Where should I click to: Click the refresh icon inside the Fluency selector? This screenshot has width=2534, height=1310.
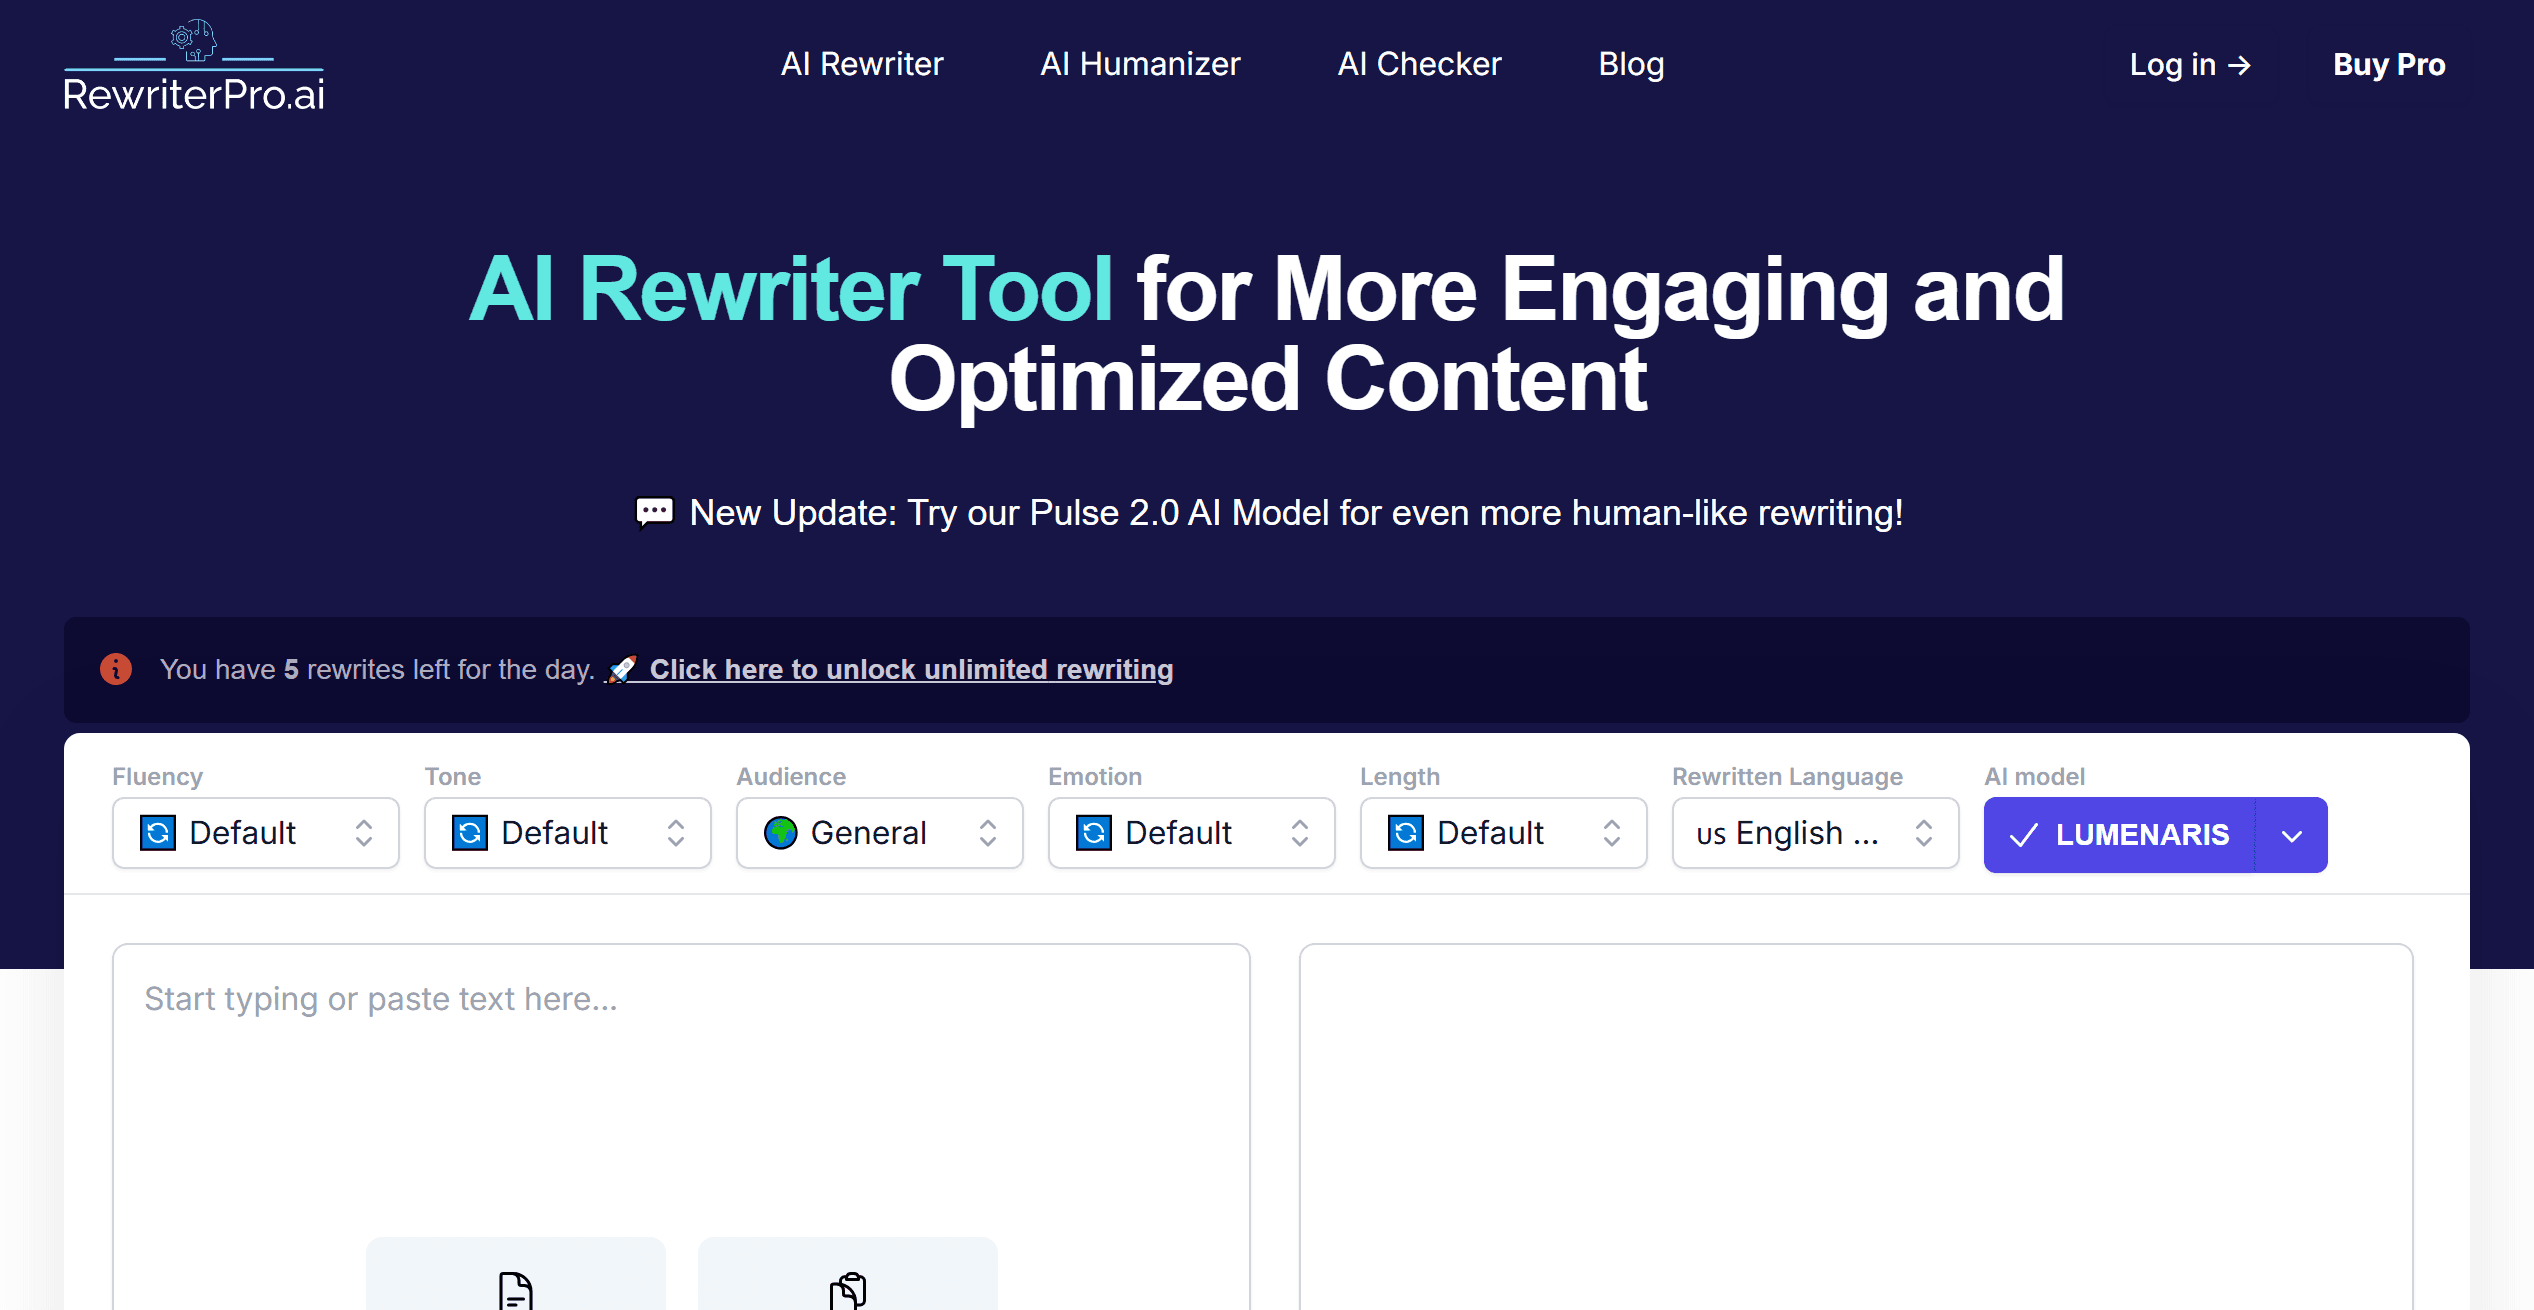pyautogui.click(x=157, y=833)
